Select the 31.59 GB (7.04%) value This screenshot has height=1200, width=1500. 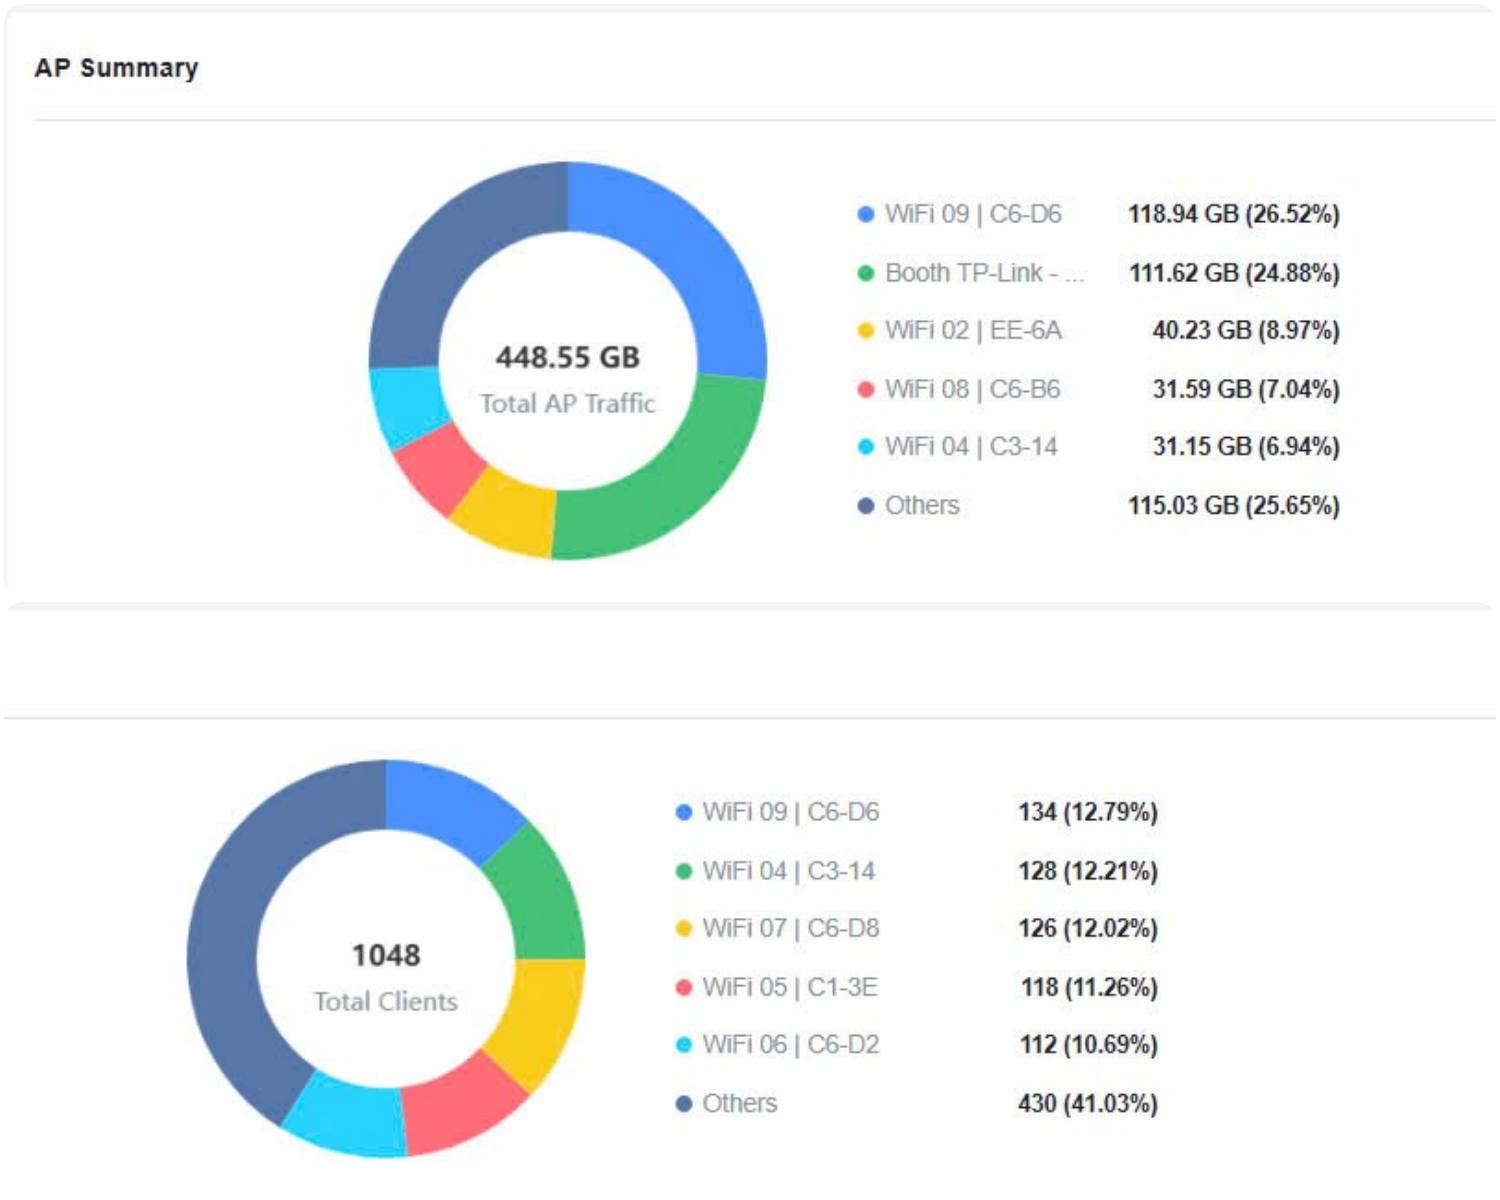click(1246, 389)
